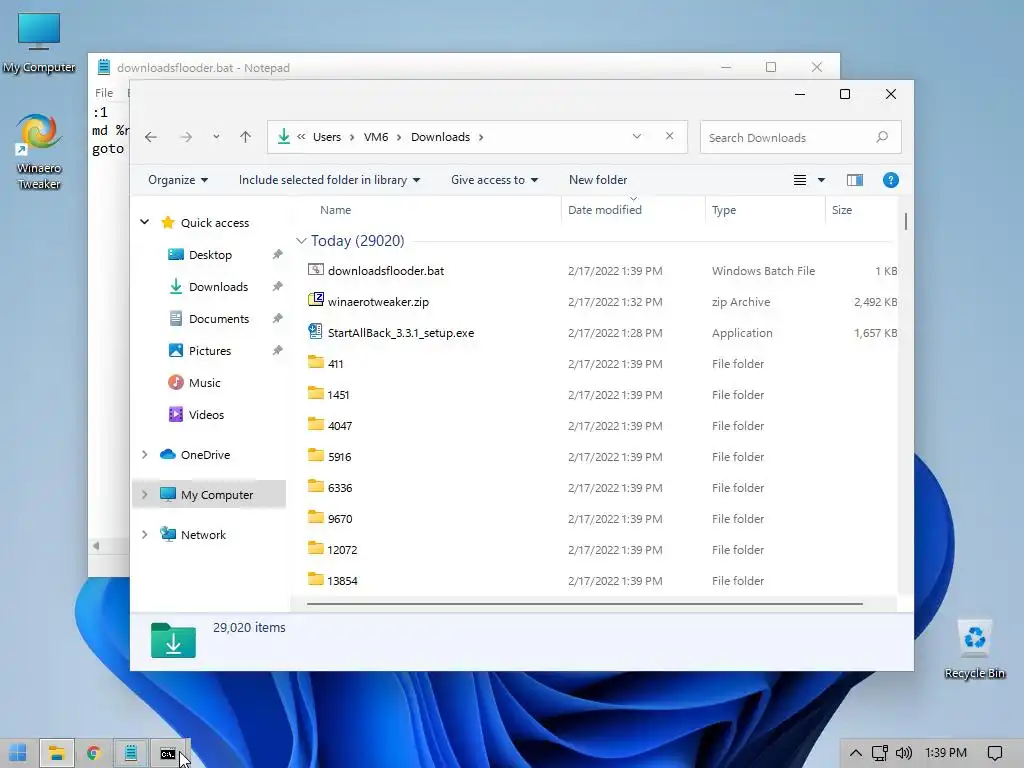Open the Recycle Bin desktop icon
This screenshot has width=1024, height=768.
[x=974, y=650]
